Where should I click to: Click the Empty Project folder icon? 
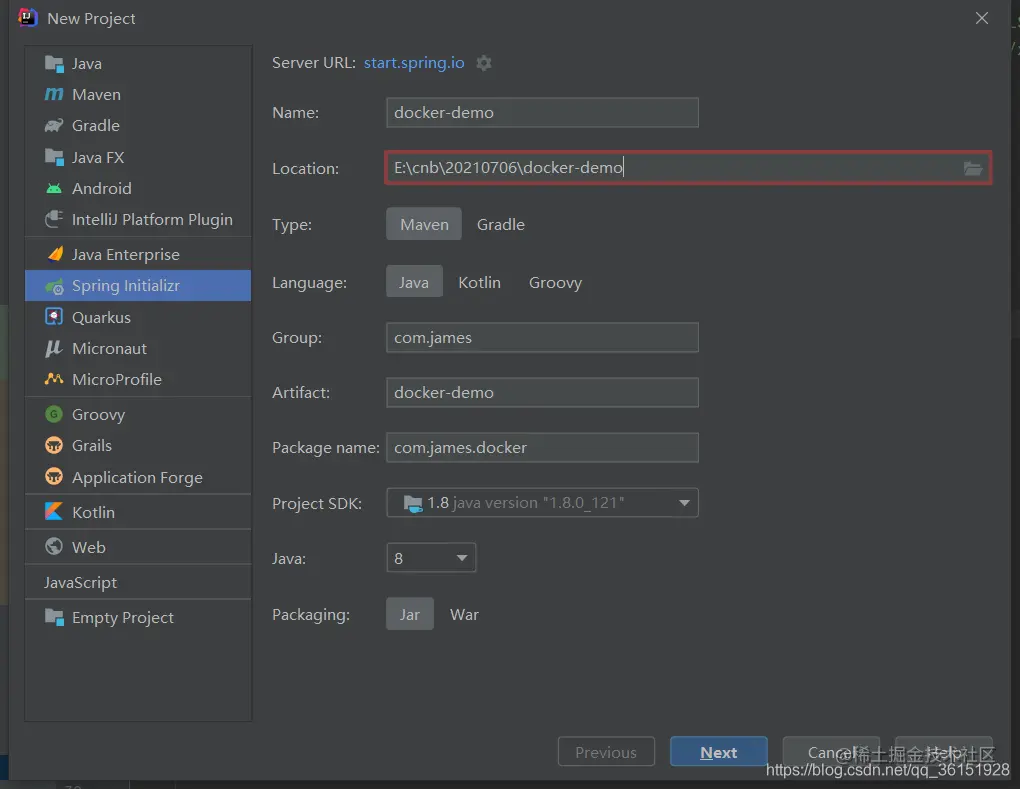(x=54, y=617)
